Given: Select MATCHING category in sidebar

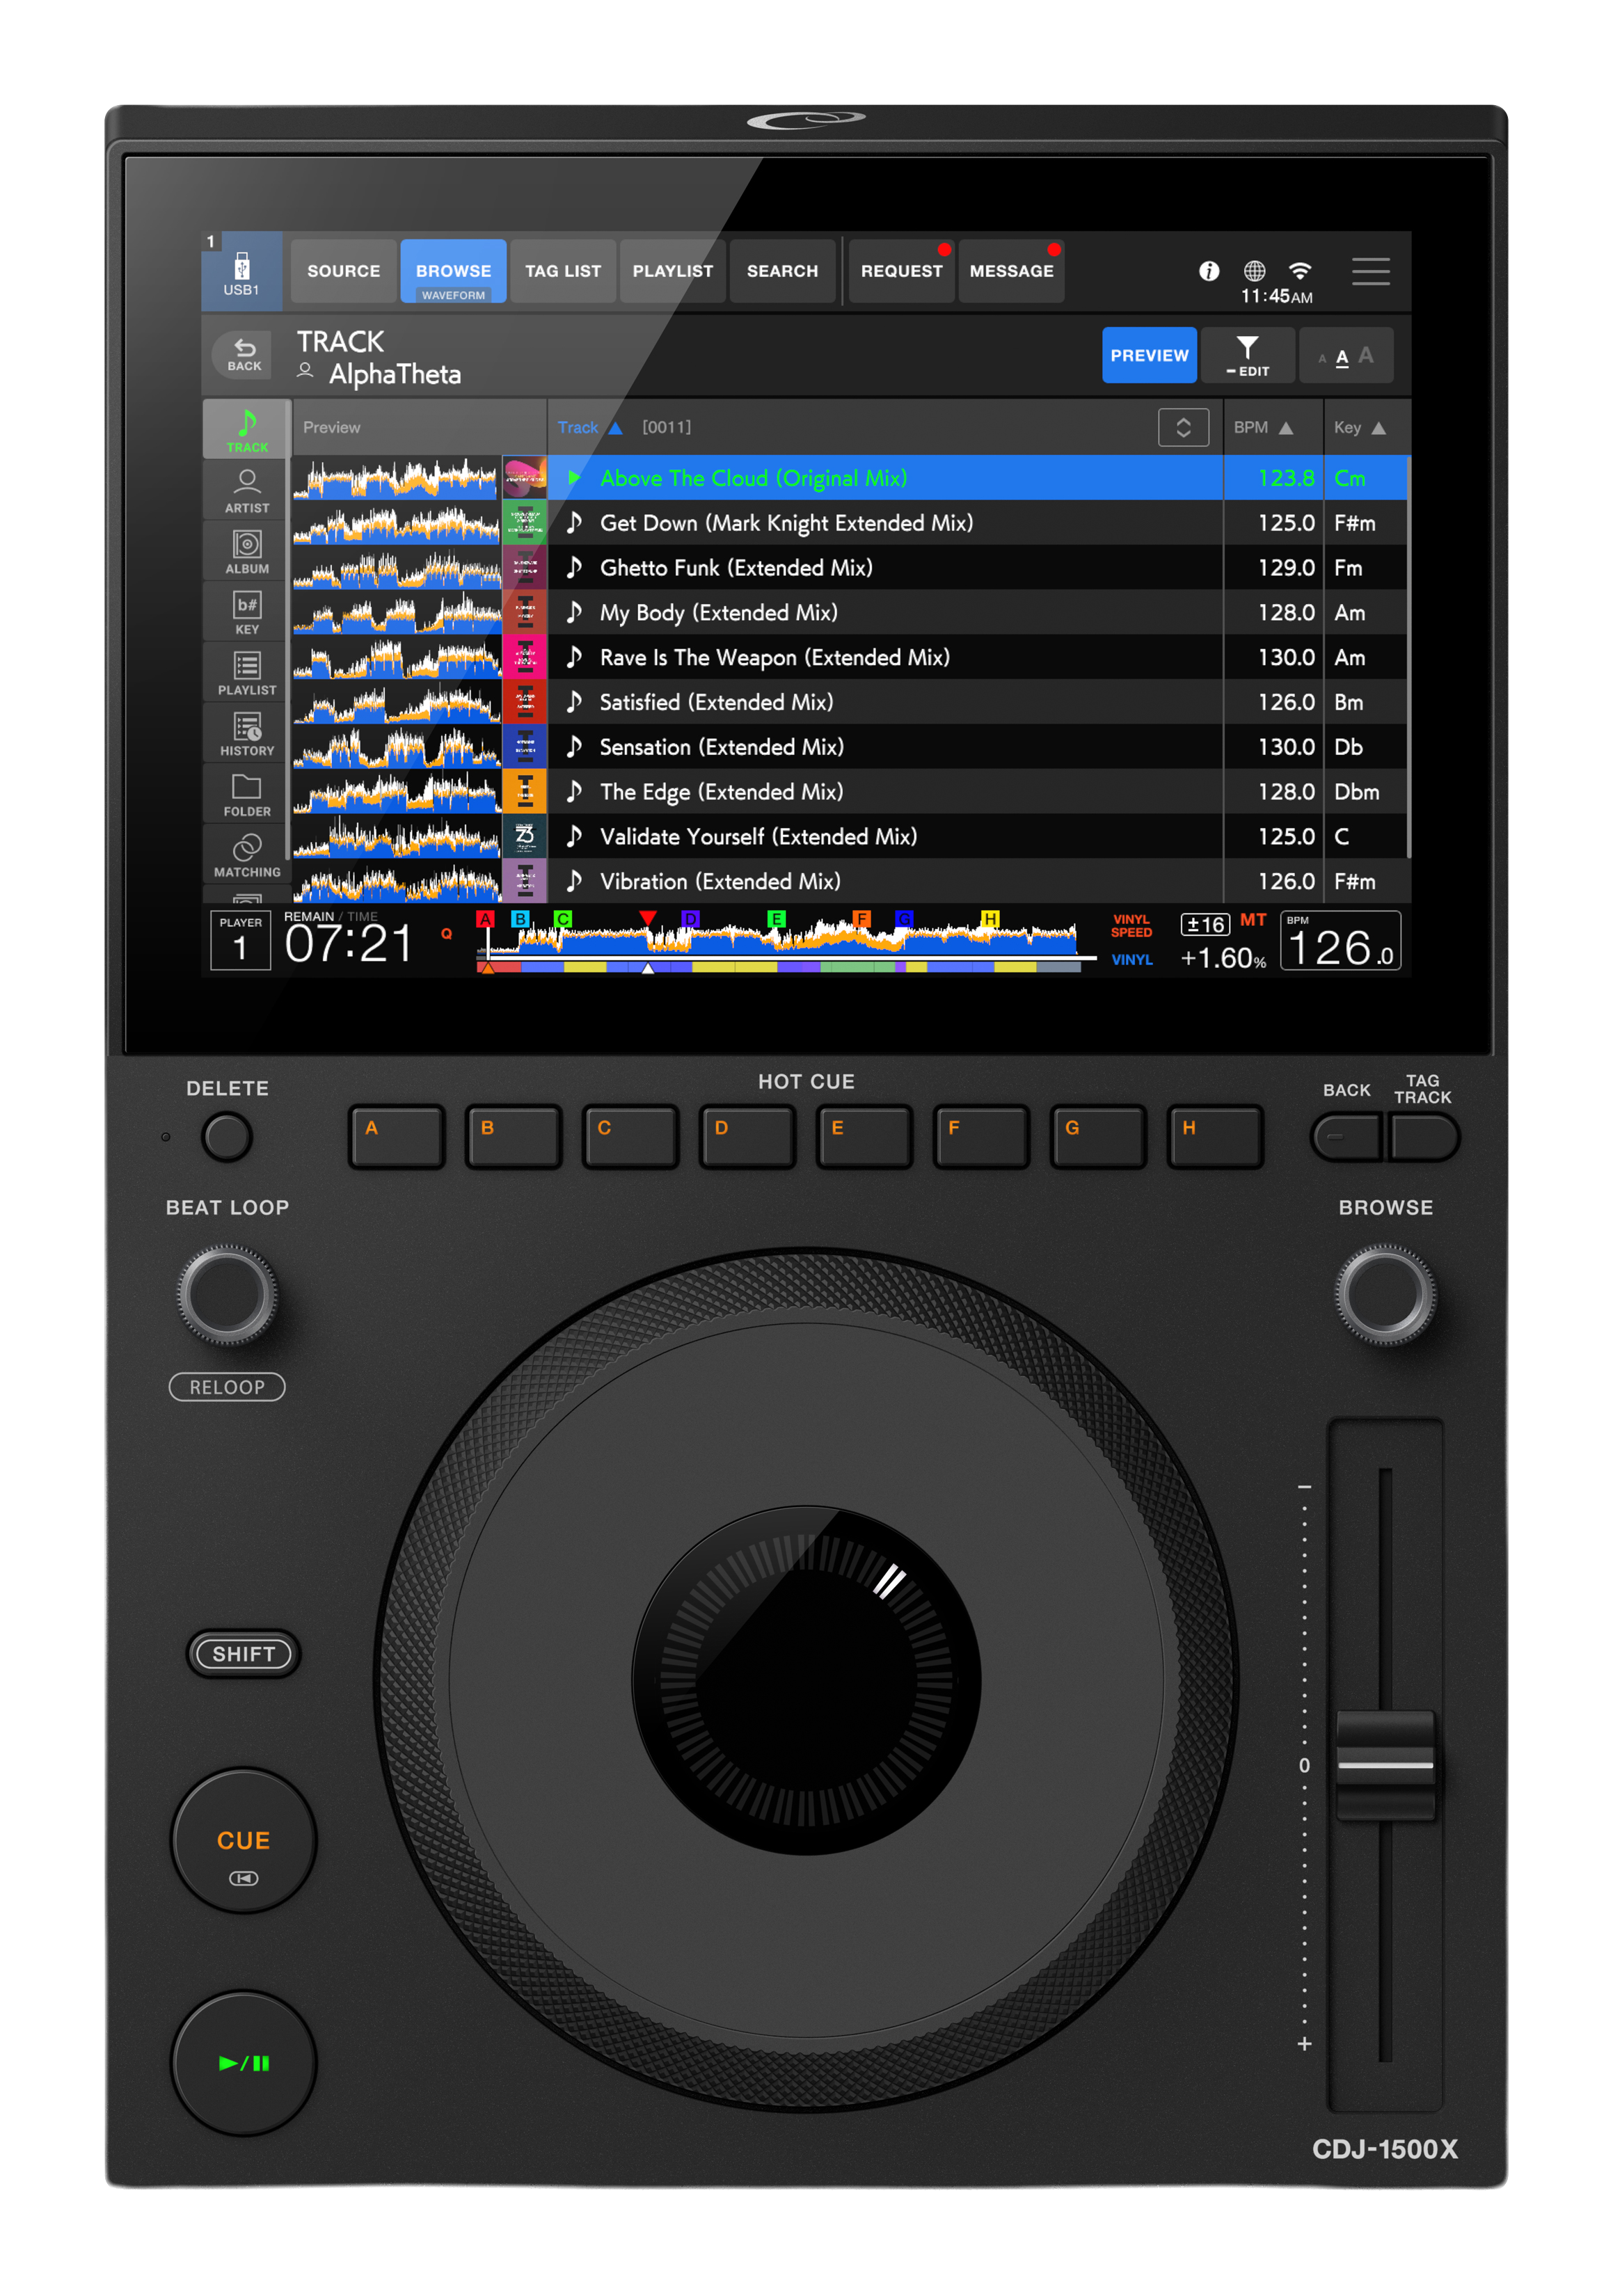Looking at the screenshot, I should click(x=247, y=855).
